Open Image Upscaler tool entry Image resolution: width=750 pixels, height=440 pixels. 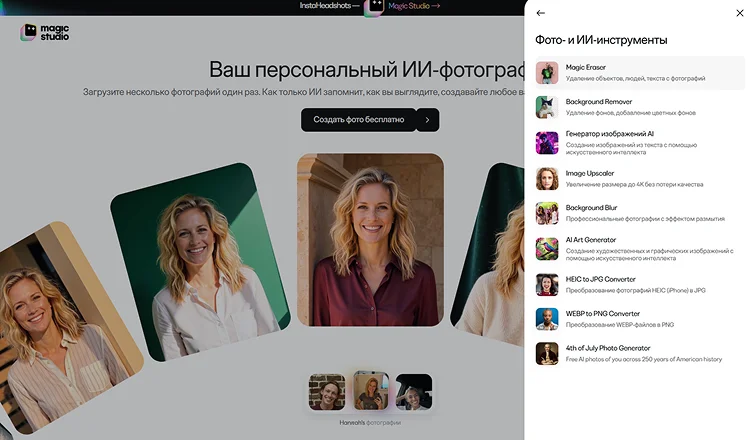click(x=639, y=178)
